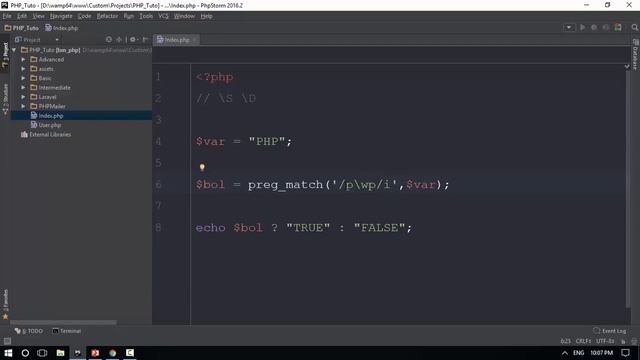This screenshot has width=640, height=360.
Task: Open the Window menu
Action: (x=184, y=16)
